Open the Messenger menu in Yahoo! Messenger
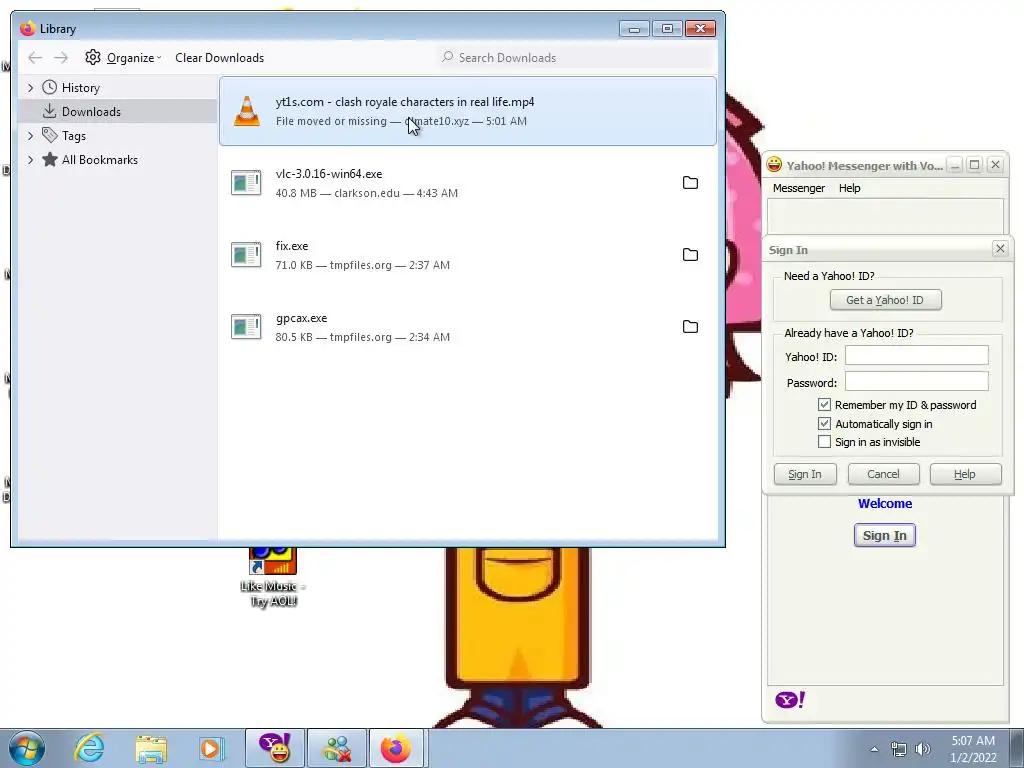 coord(799,188)
